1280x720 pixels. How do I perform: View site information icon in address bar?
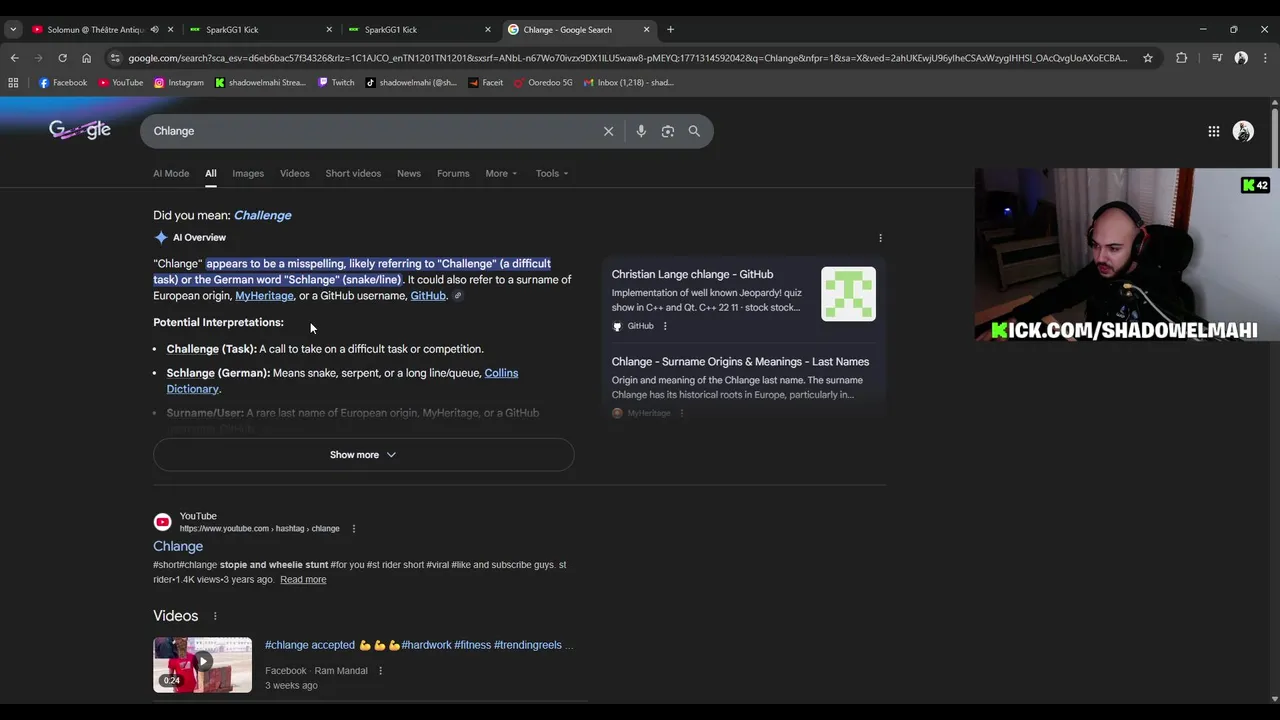[115, 58]
